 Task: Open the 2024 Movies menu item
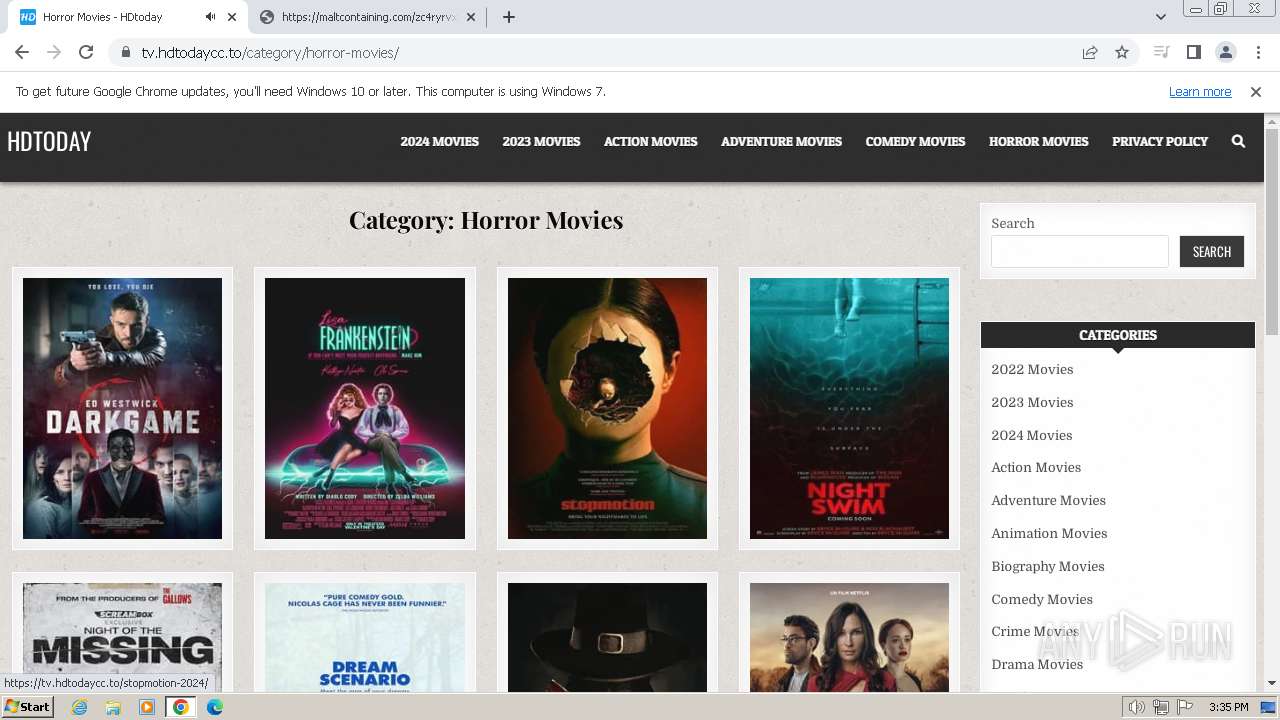440,142
